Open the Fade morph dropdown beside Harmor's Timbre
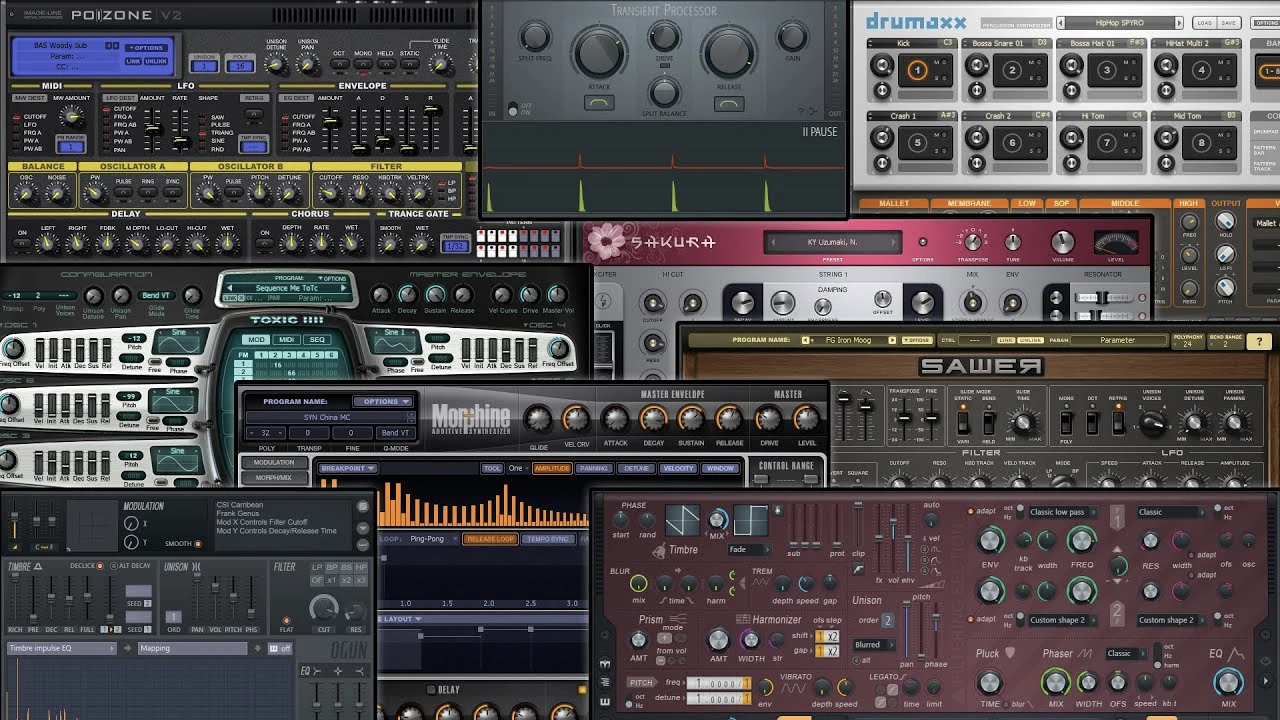This screenshot has width=1280, height=720. (x=748, y=549)
